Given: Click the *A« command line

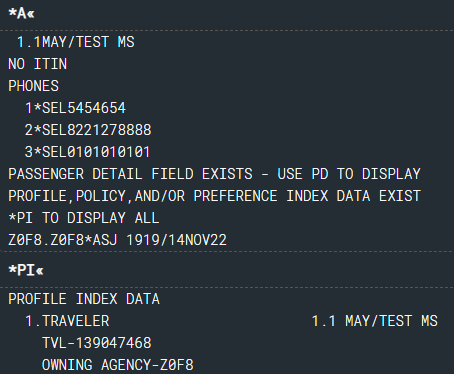Looking at the screenshot, I should [x=21, y=13].
